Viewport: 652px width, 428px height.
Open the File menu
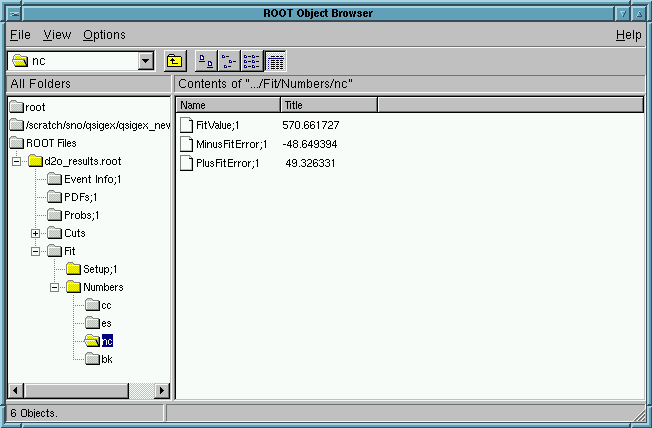tap(20, 35)
